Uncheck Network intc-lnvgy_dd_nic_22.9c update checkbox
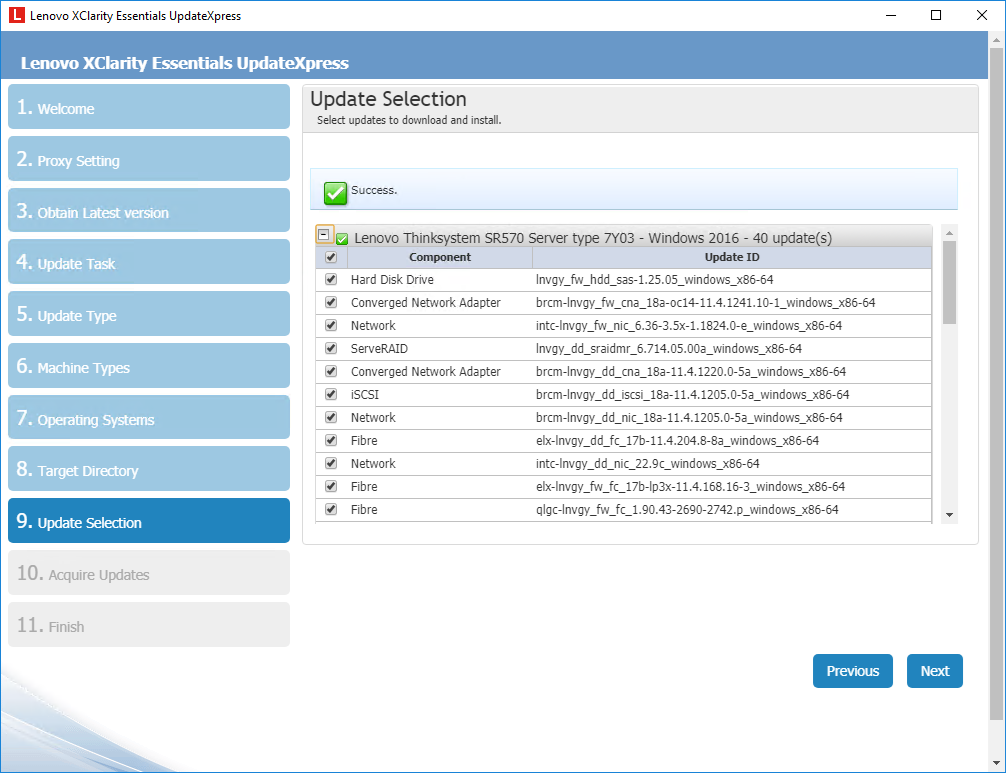Screen dimensions: 1006x773 [331, 464]
